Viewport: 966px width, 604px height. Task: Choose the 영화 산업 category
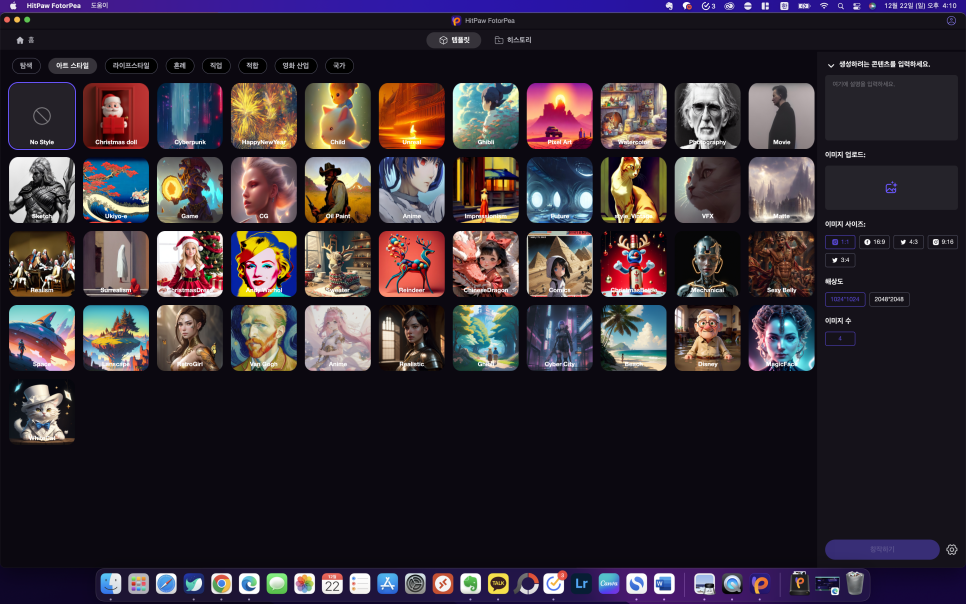tap(296, 65)
